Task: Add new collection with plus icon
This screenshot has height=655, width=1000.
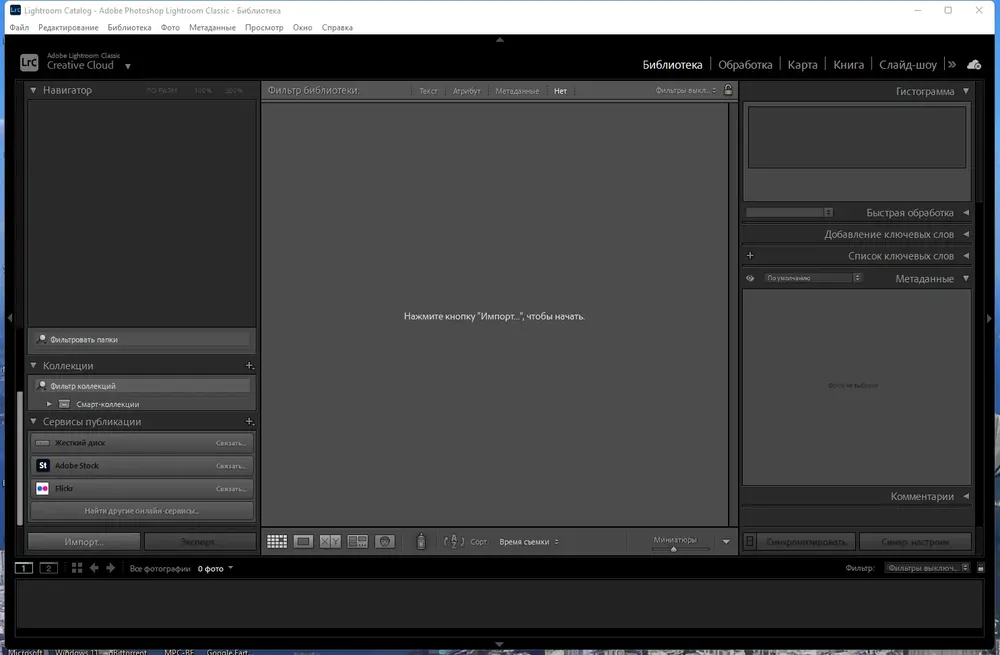Action: [x=249, y=365]
